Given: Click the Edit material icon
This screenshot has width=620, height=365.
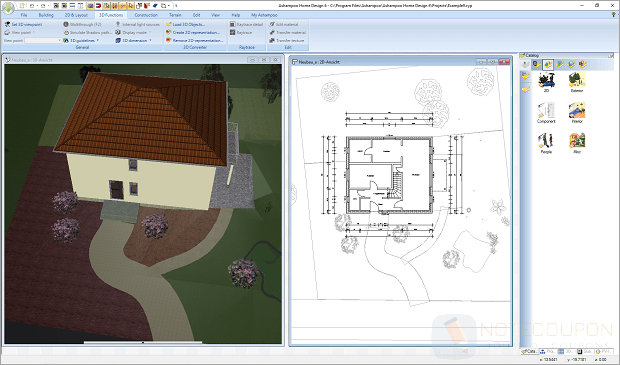Looking at the screenshot, I should pos(272,25).
